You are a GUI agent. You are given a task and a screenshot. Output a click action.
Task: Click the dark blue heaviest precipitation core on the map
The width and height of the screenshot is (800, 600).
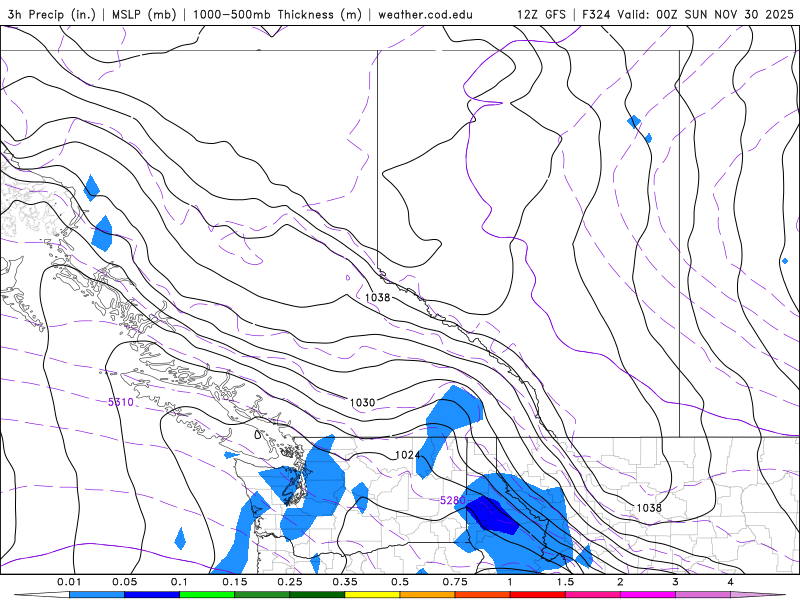coord(494,515)
